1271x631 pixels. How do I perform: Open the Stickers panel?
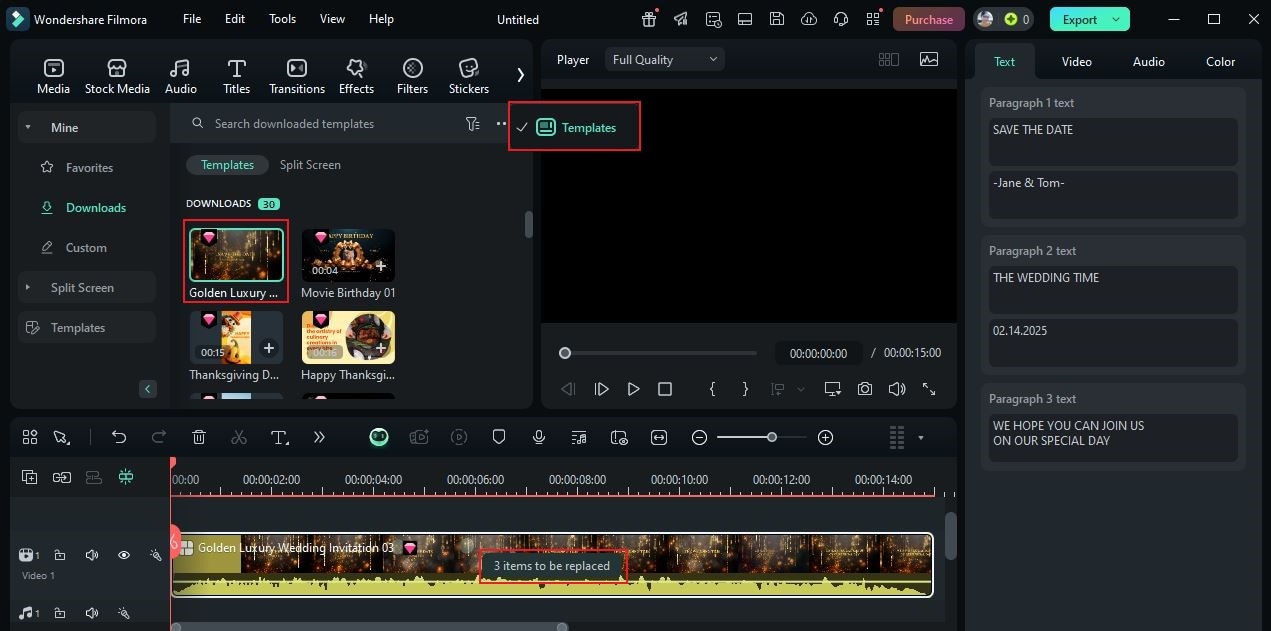[468, 76]
